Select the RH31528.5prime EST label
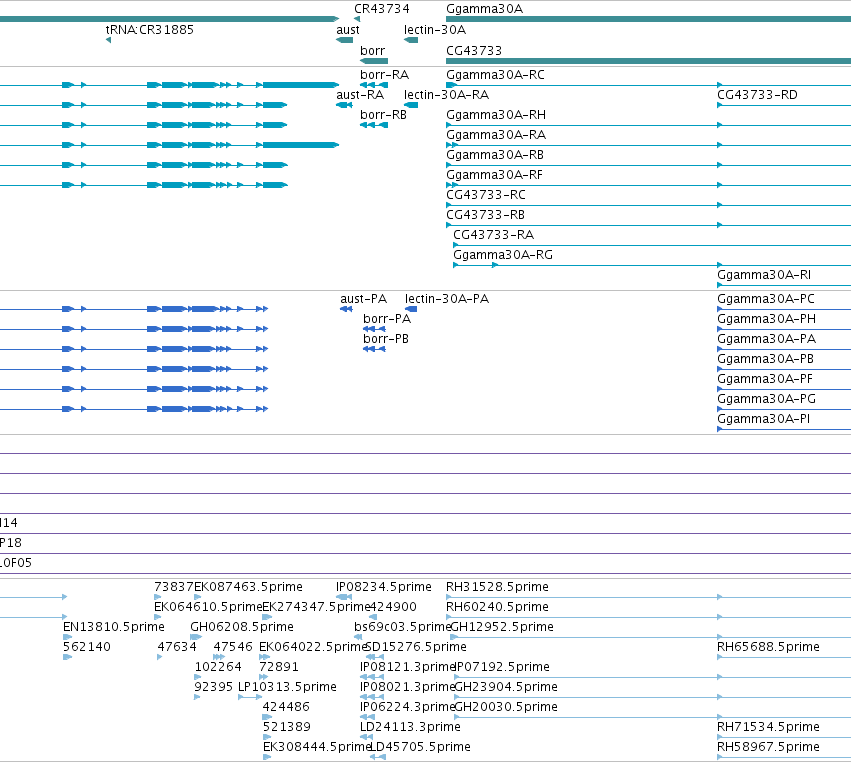 497,587
